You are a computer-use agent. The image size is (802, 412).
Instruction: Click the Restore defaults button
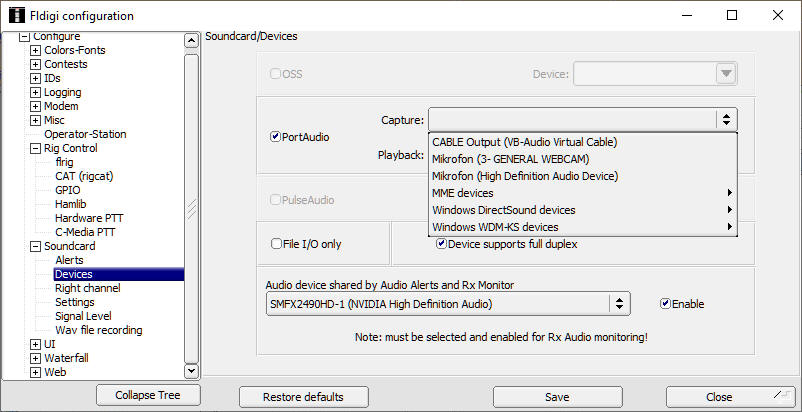point(303,397)
